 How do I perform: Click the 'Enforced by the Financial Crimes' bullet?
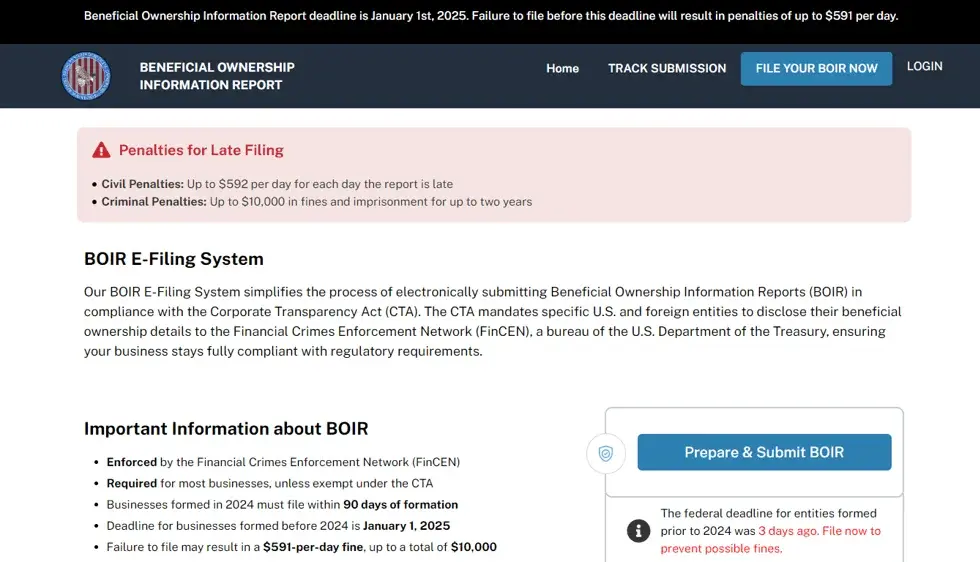[283, 462]
